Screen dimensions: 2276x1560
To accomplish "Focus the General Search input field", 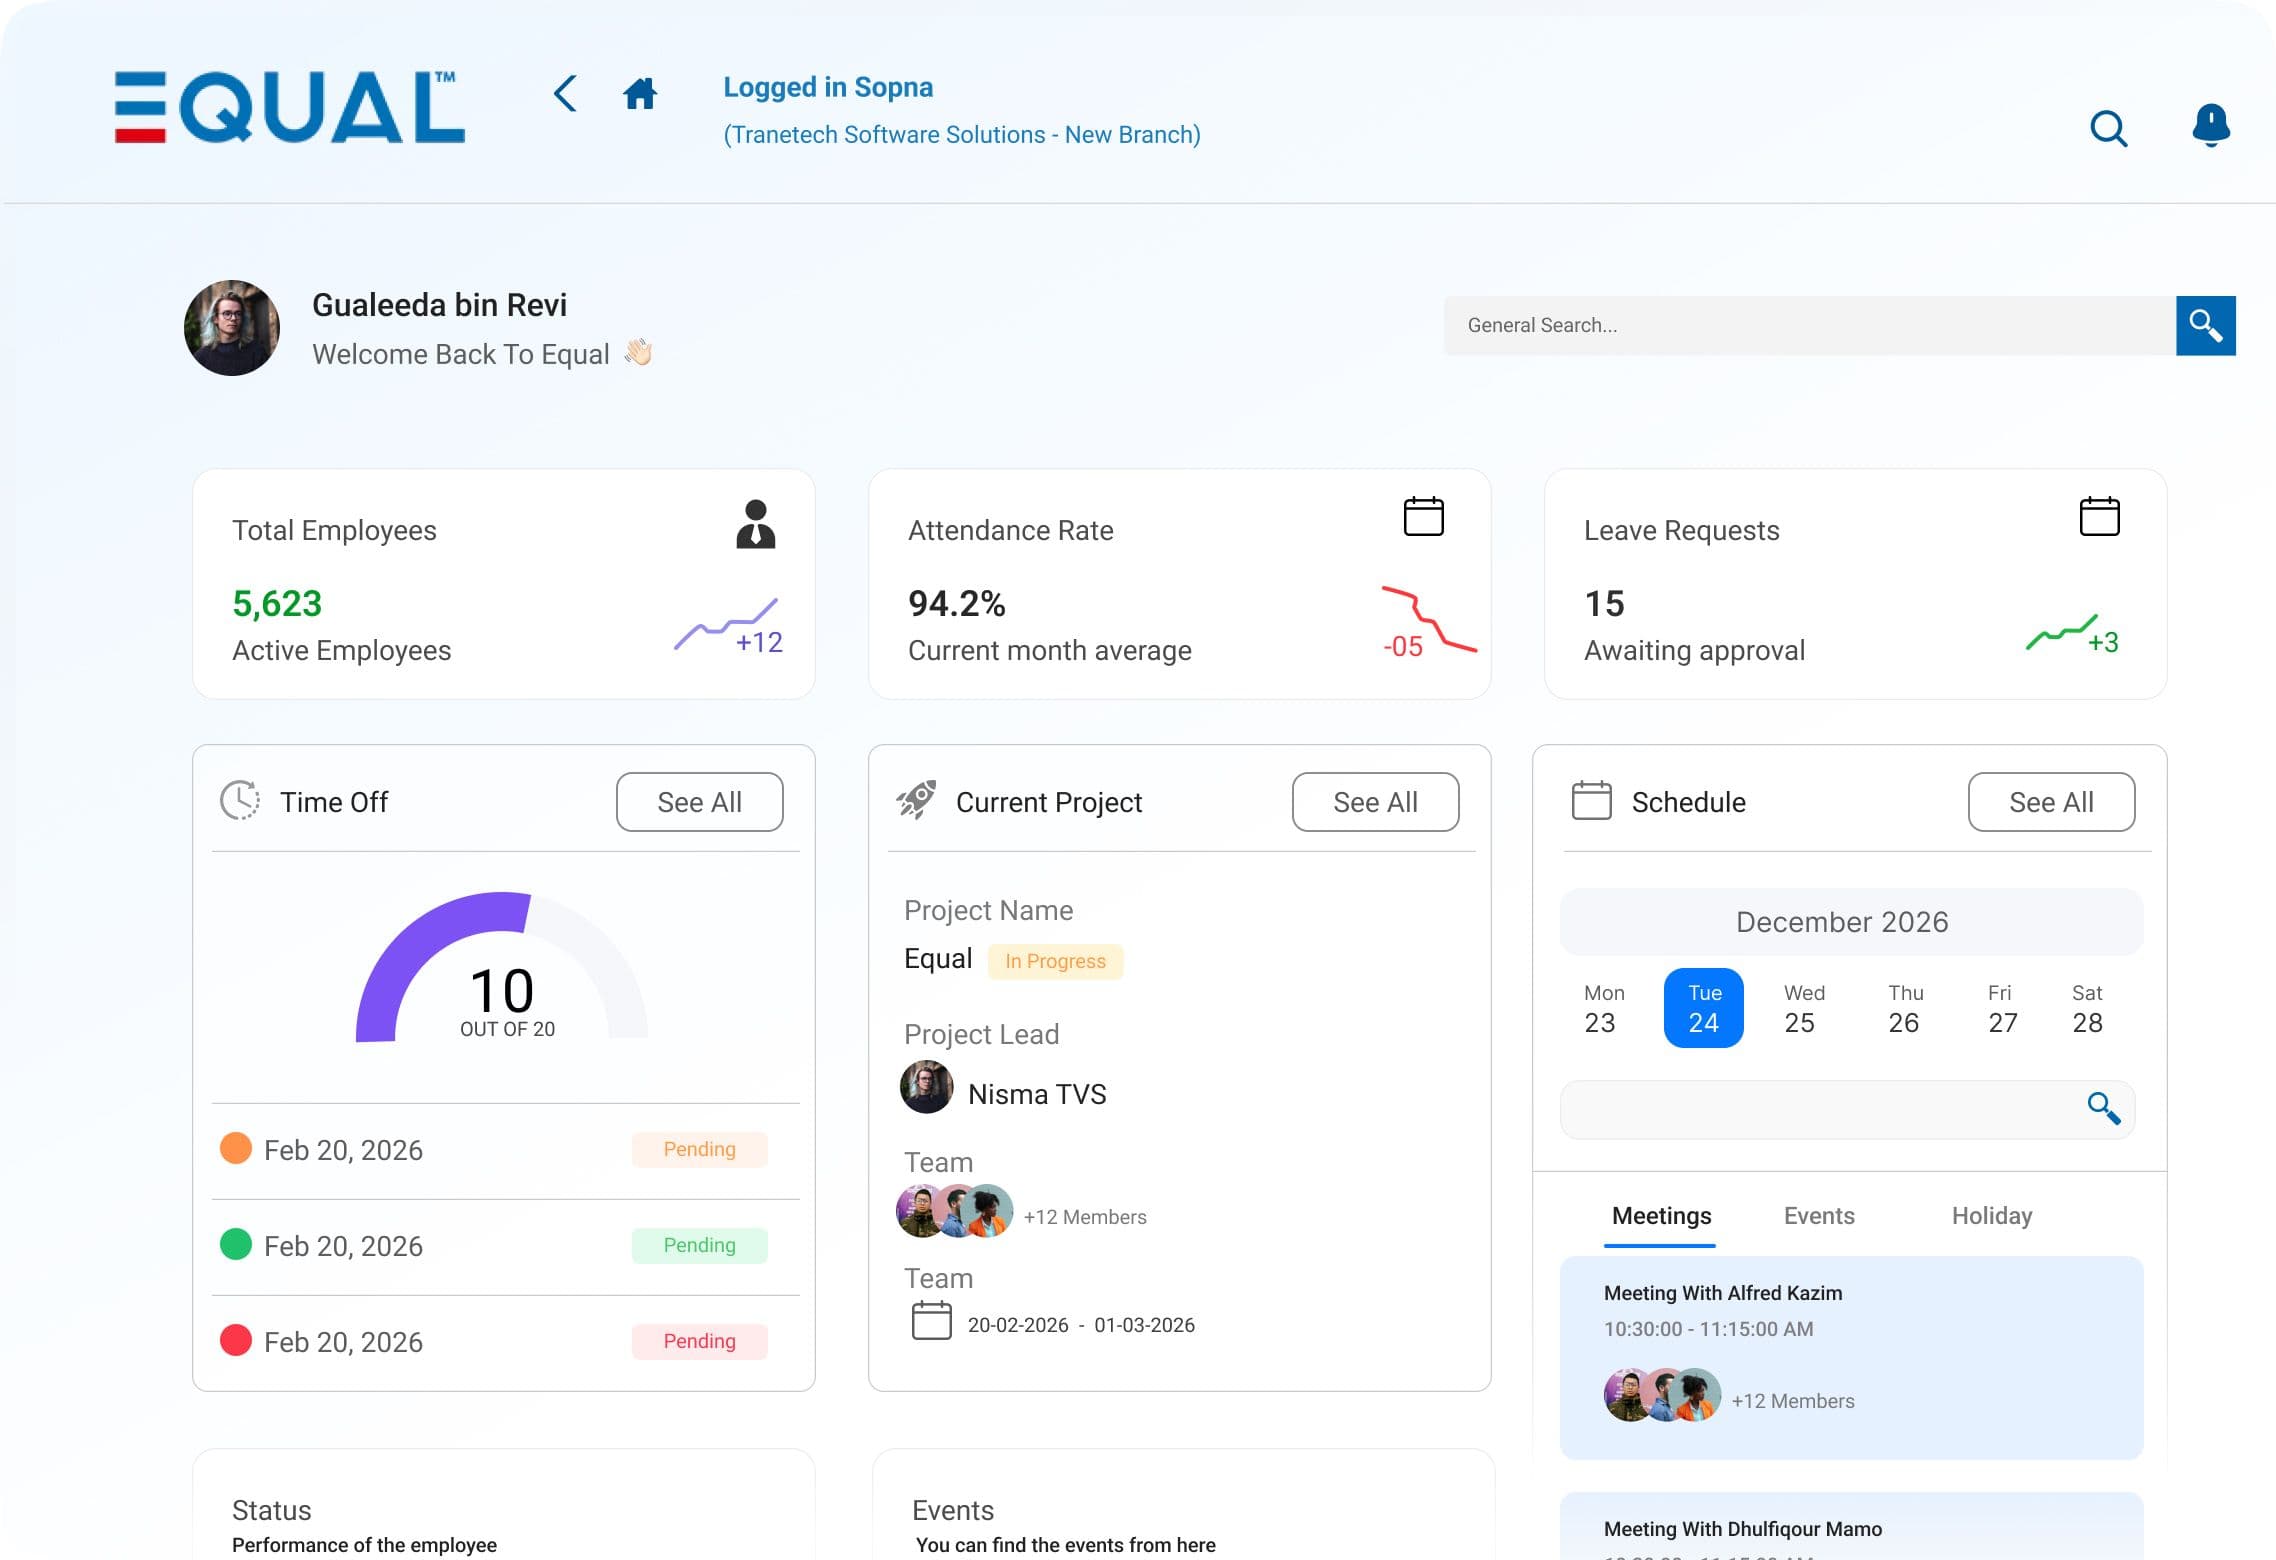I will pos(1809,325).
